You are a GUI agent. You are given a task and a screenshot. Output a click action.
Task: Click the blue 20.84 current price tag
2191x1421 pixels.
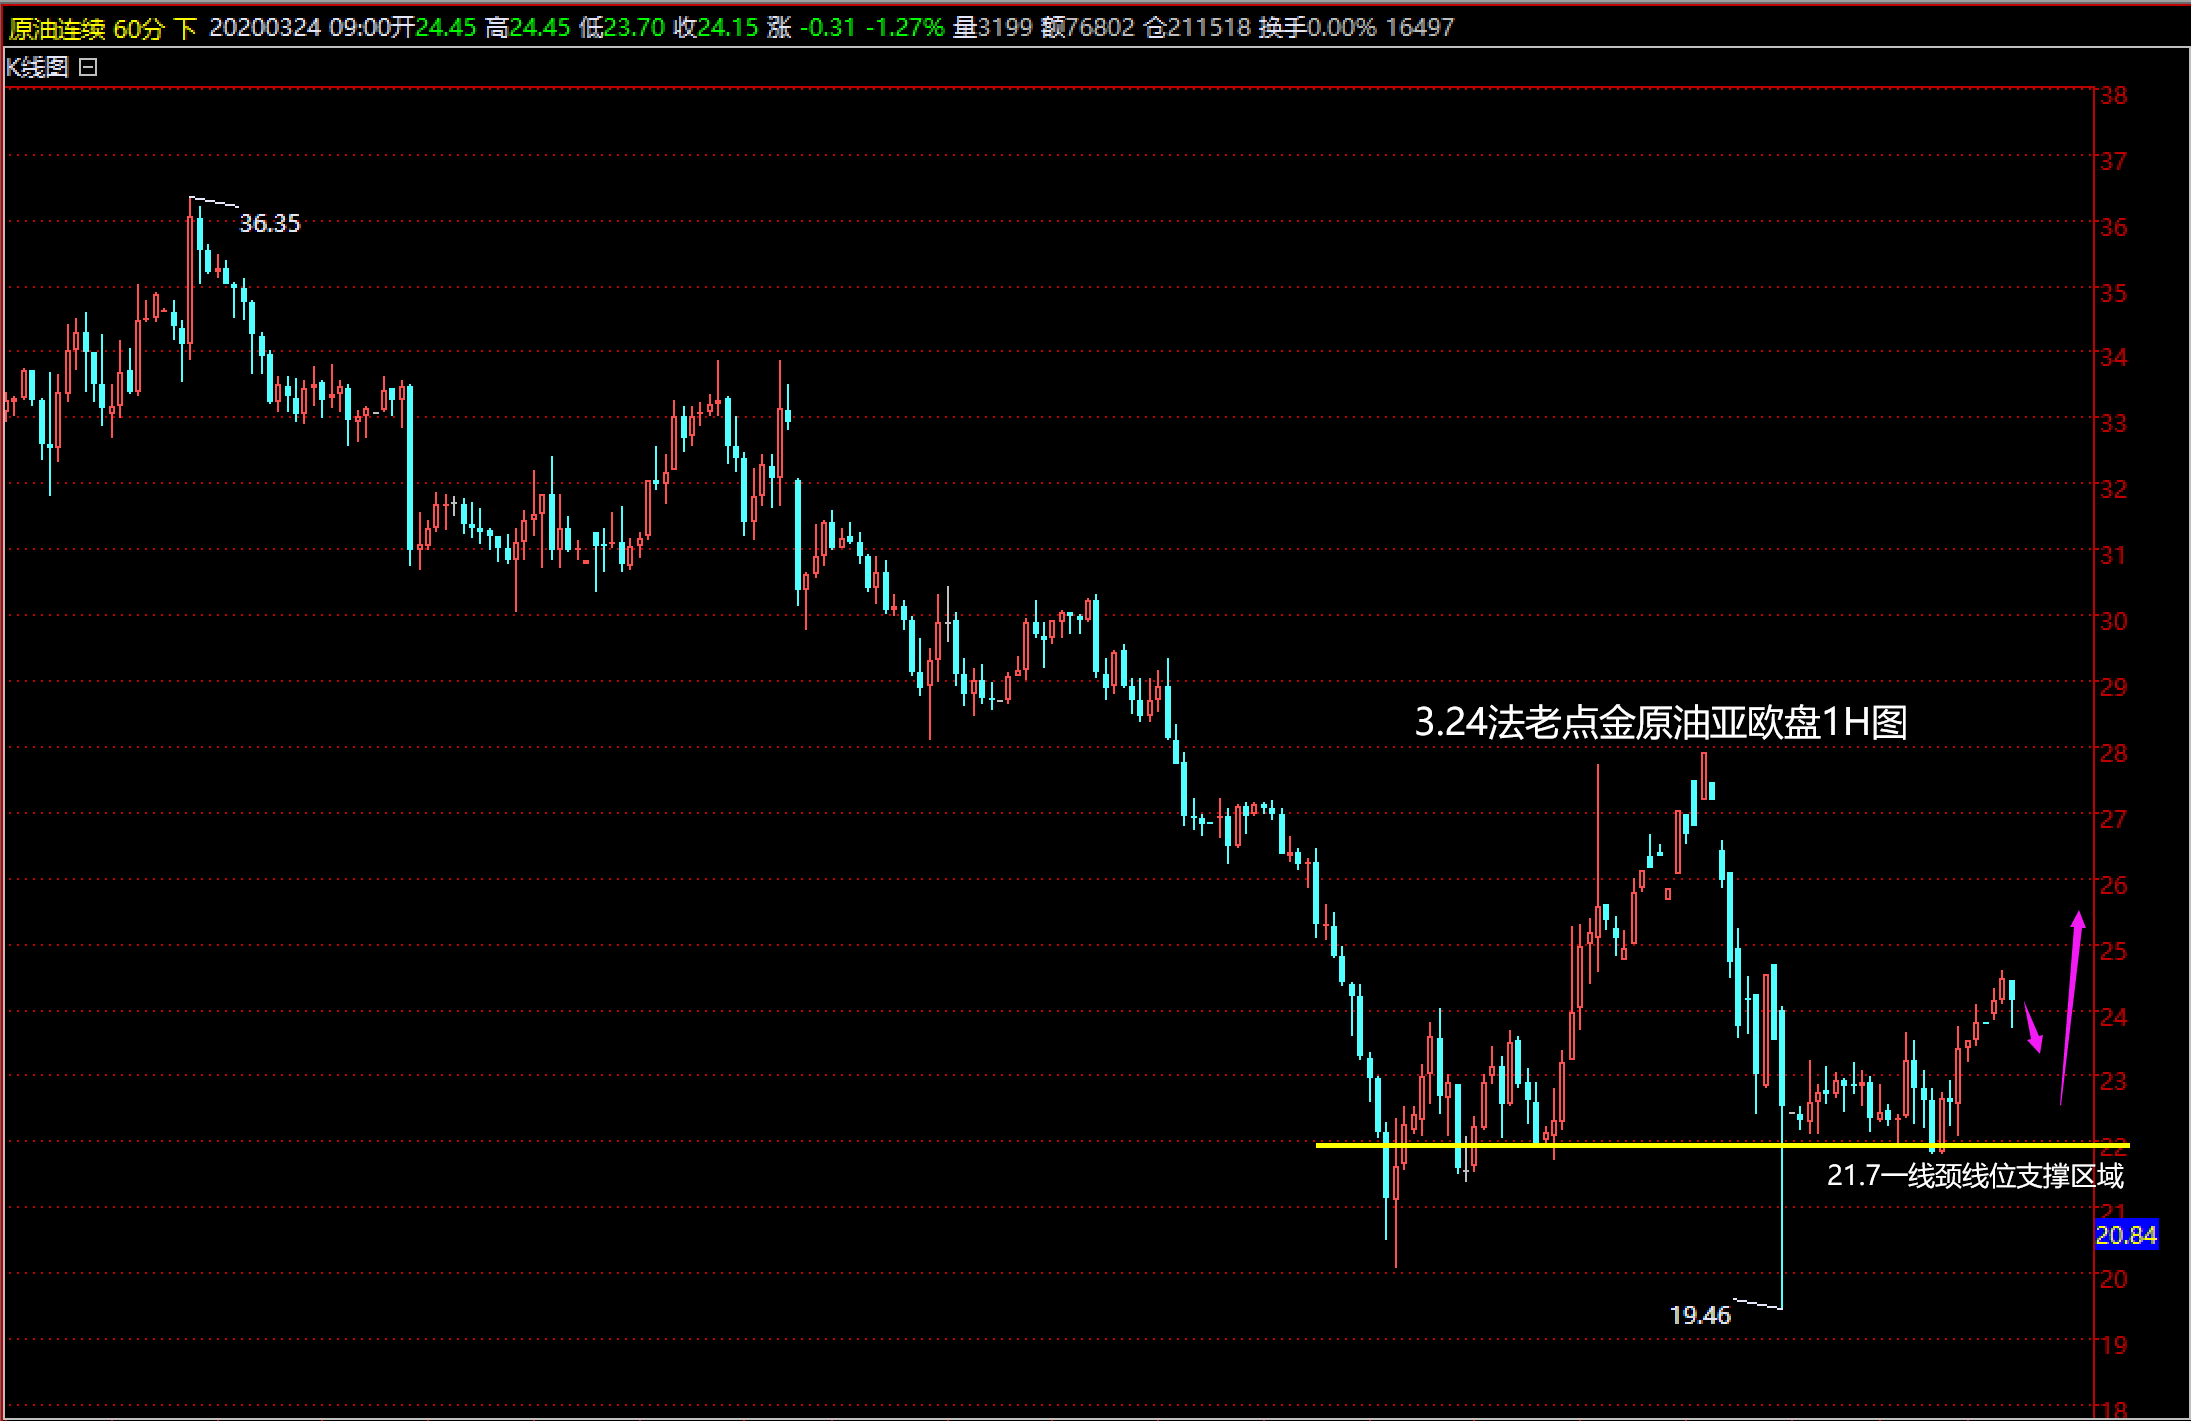pyautogui.click(x=2126, y=1235)
